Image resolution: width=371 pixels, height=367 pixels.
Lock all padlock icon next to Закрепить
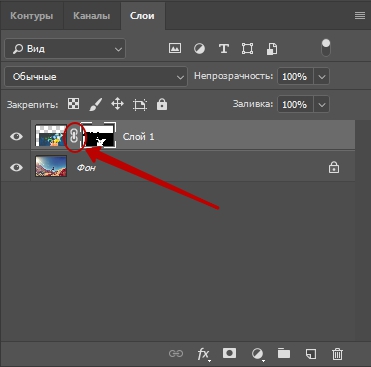coord(162,104)
